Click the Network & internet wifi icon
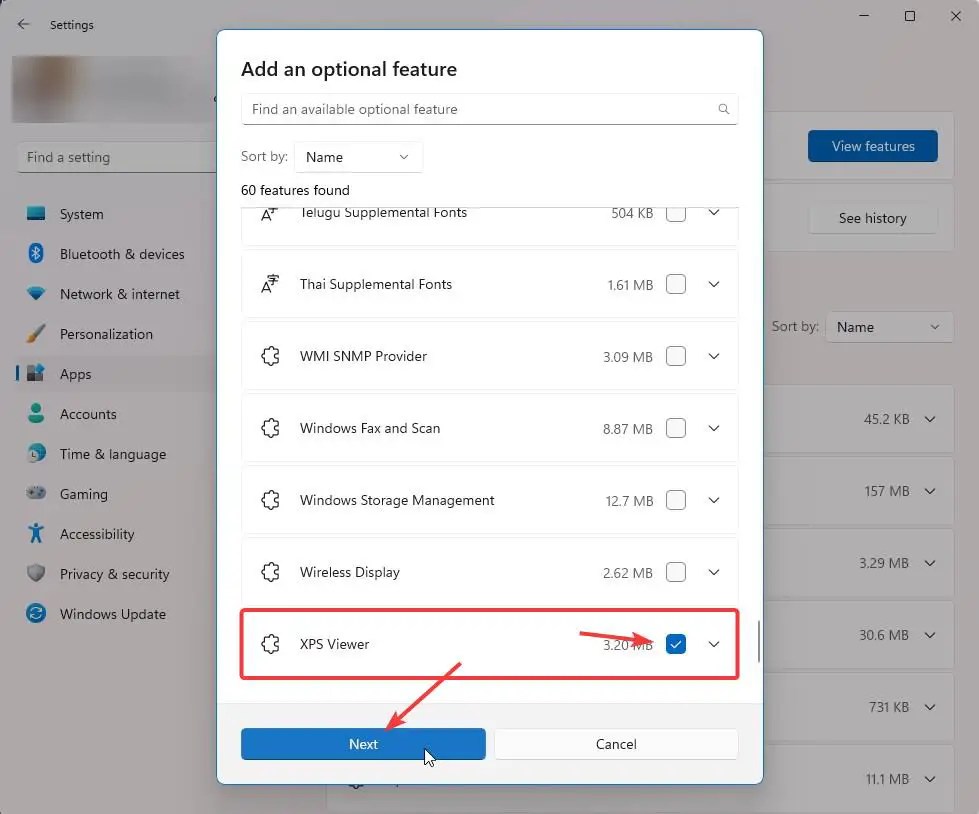 click(36, 294)
